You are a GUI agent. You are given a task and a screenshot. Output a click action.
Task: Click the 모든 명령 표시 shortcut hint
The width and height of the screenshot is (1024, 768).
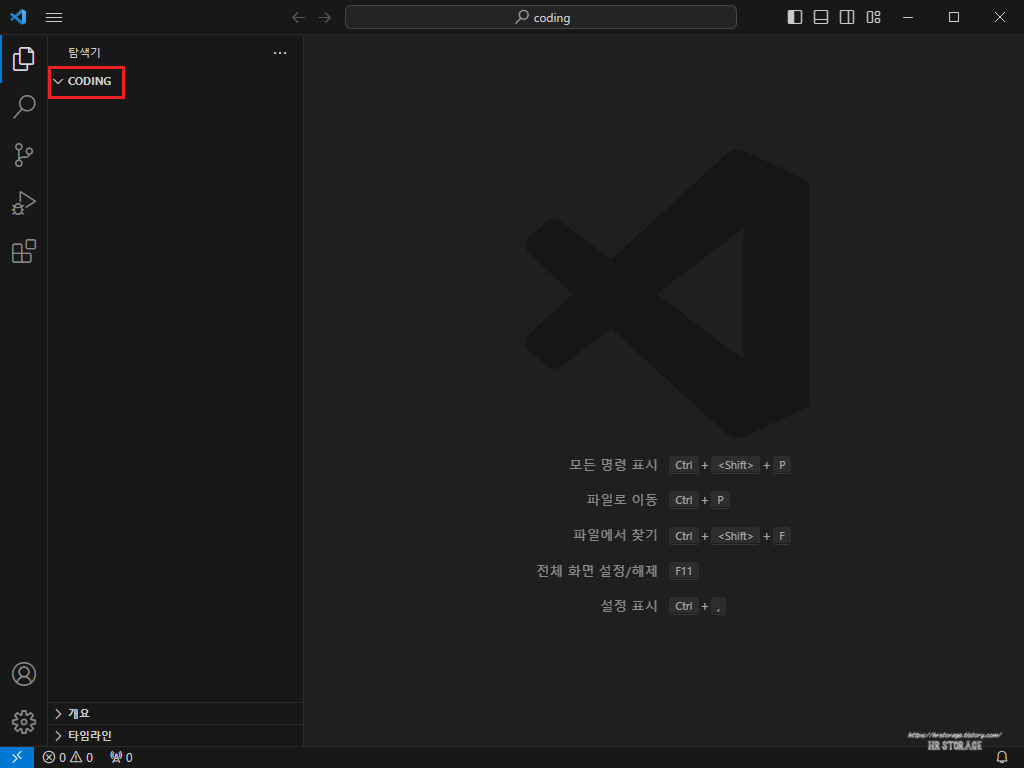(613, 465)
